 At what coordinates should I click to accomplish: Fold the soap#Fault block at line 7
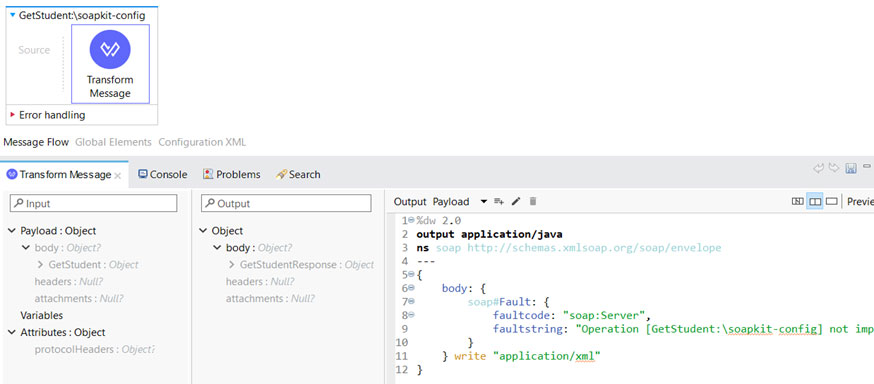click(x=411, y=302)
